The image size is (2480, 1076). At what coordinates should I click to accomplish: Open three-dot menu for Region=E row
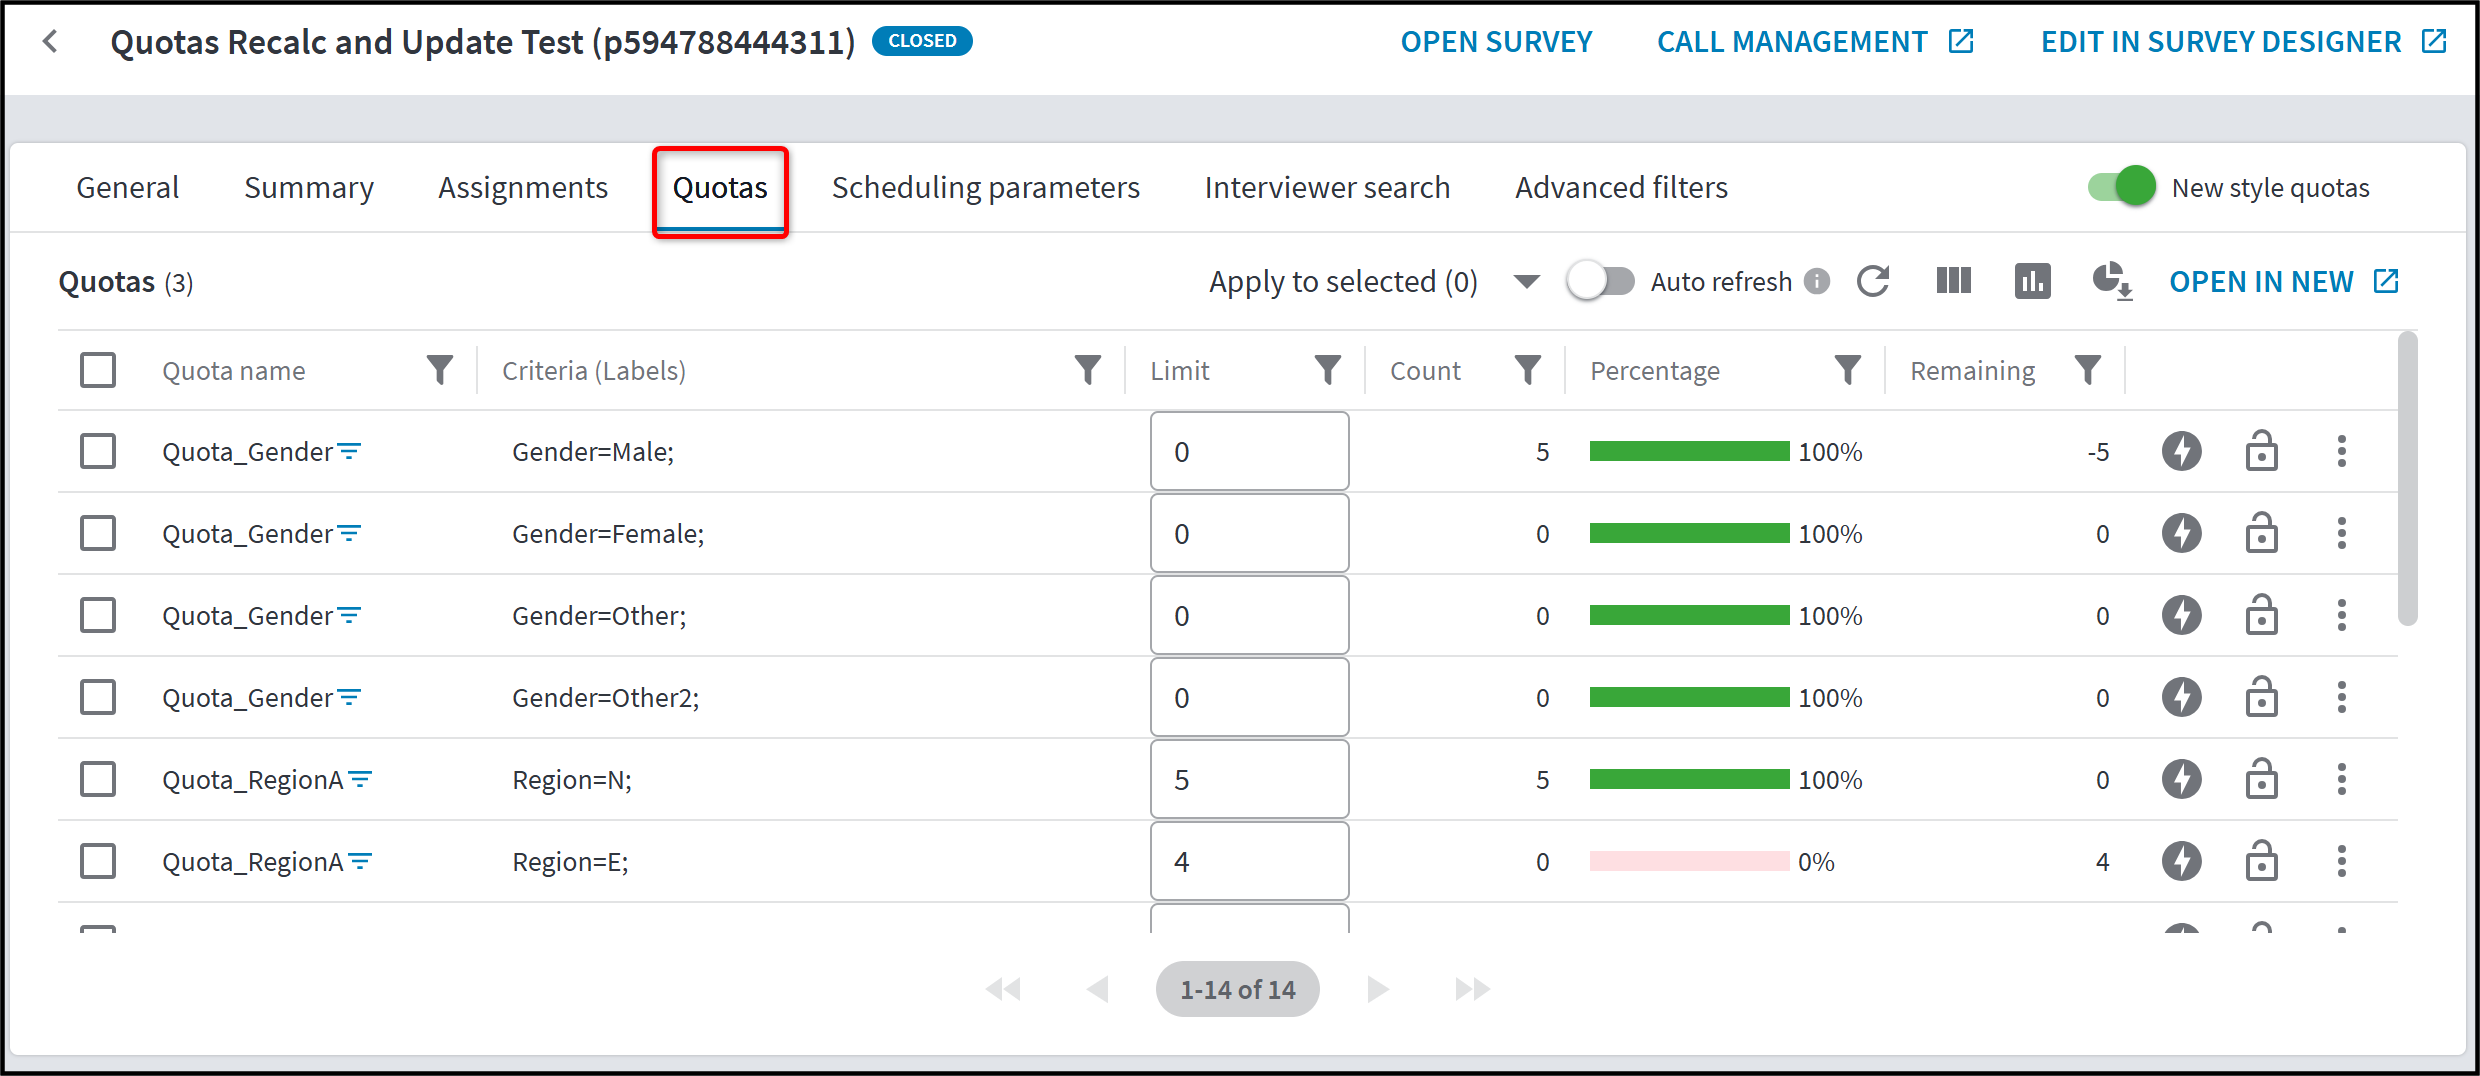click(2341, 861)
